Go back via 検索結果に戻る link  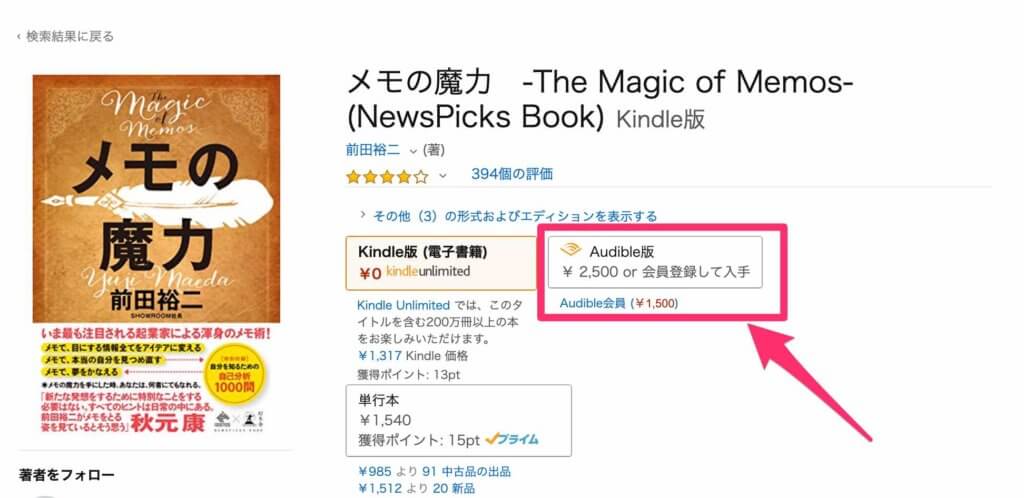pos(70,36)
